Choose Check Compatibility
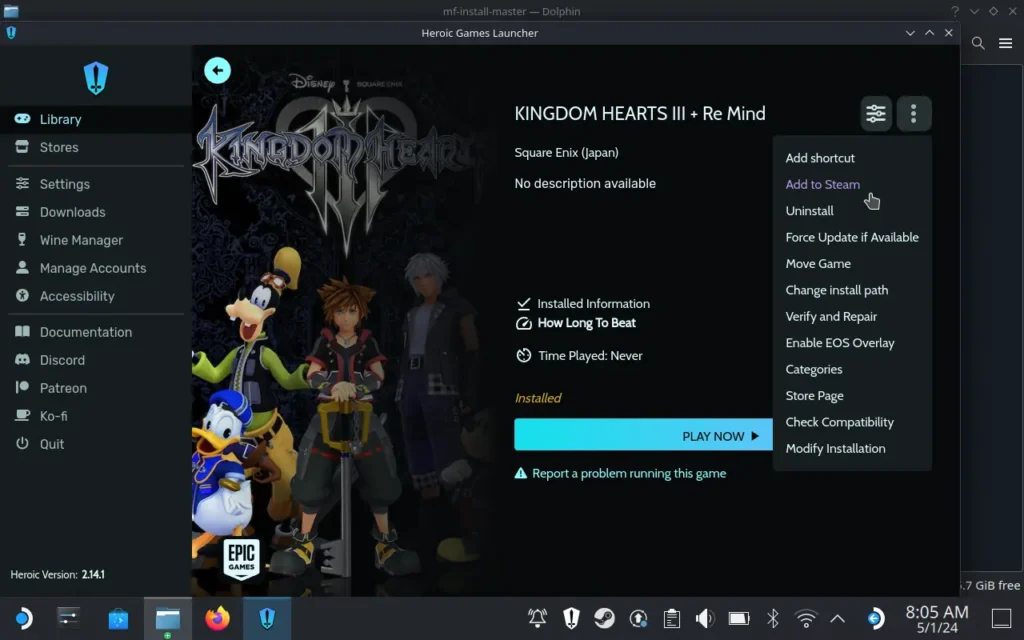 point(852,423)
